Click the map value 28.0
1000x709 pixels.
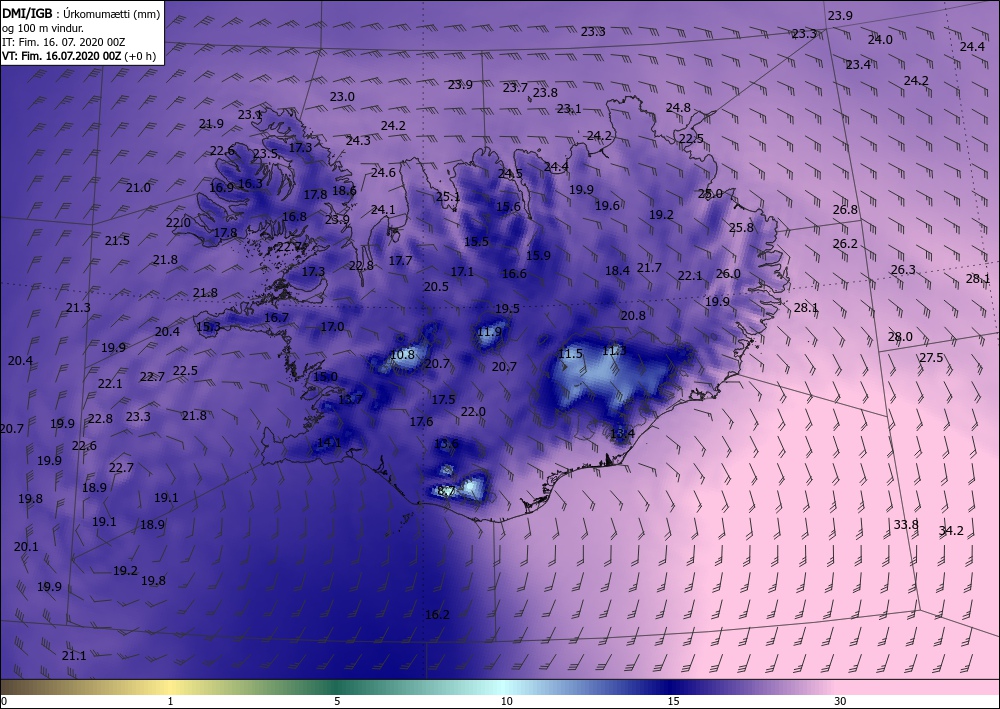point(900,337)
